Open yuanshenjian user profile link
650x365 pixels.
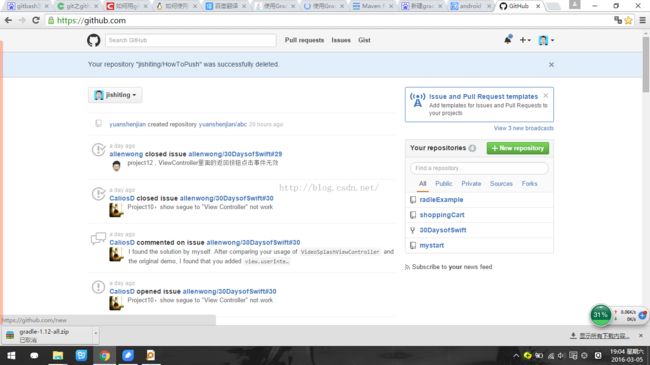point(127,124)
